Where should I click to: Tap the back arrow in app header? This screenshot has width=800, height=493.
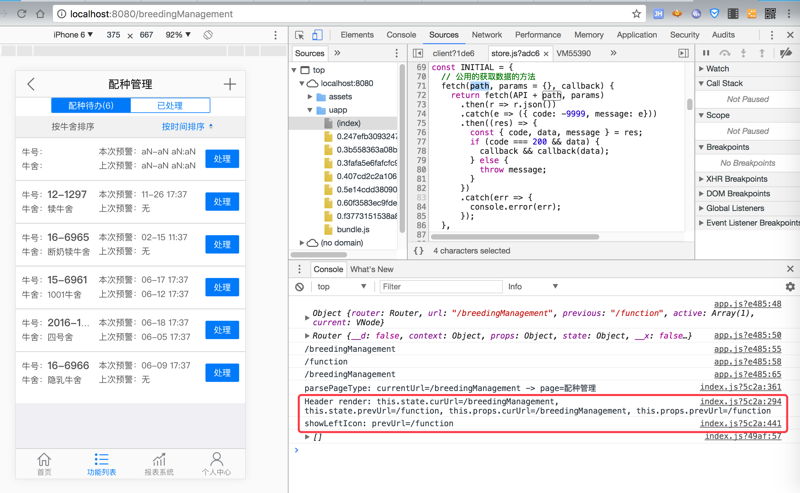[x=31, y=85]
